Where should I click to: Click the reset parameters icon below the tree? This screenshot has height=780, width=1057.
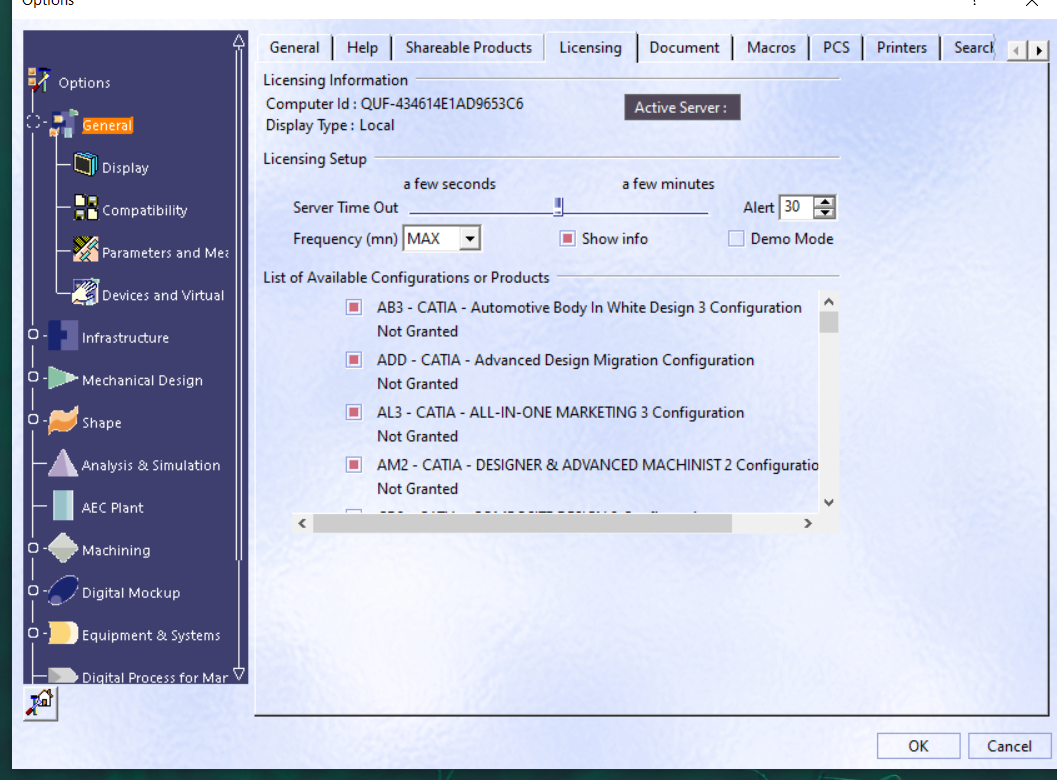(x=40, y=704)
